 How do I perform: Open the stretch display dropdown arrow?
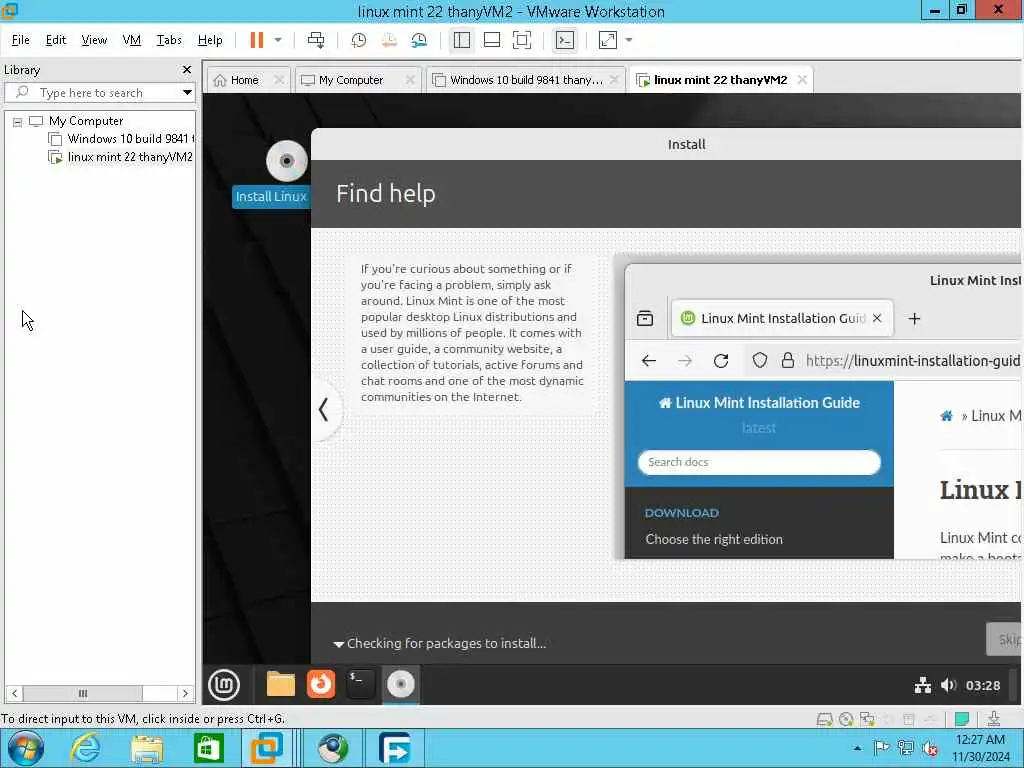[x=629, y=40]
